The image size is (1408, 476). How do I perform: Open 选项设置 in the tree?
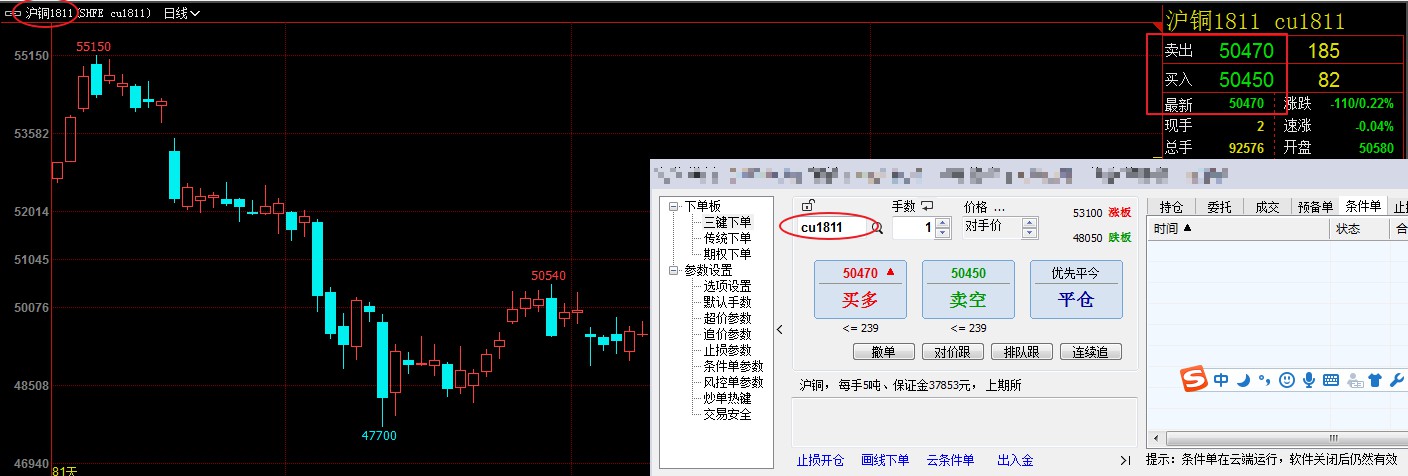[x=727, y=286]
